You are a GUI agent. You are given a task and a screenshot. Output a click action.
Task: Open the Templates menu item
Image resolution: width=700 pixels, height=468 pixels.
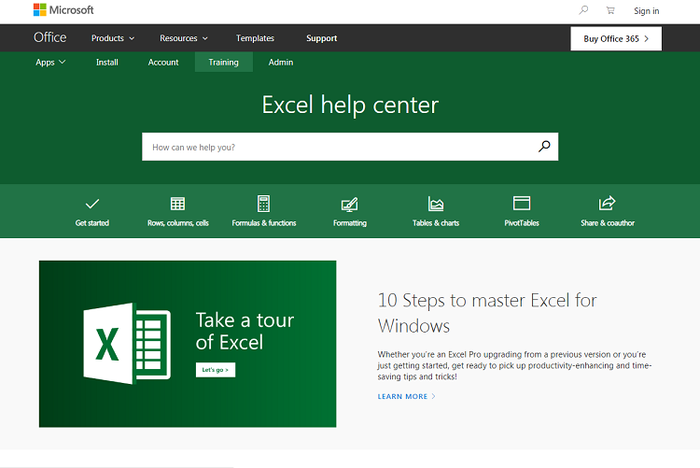255,38
